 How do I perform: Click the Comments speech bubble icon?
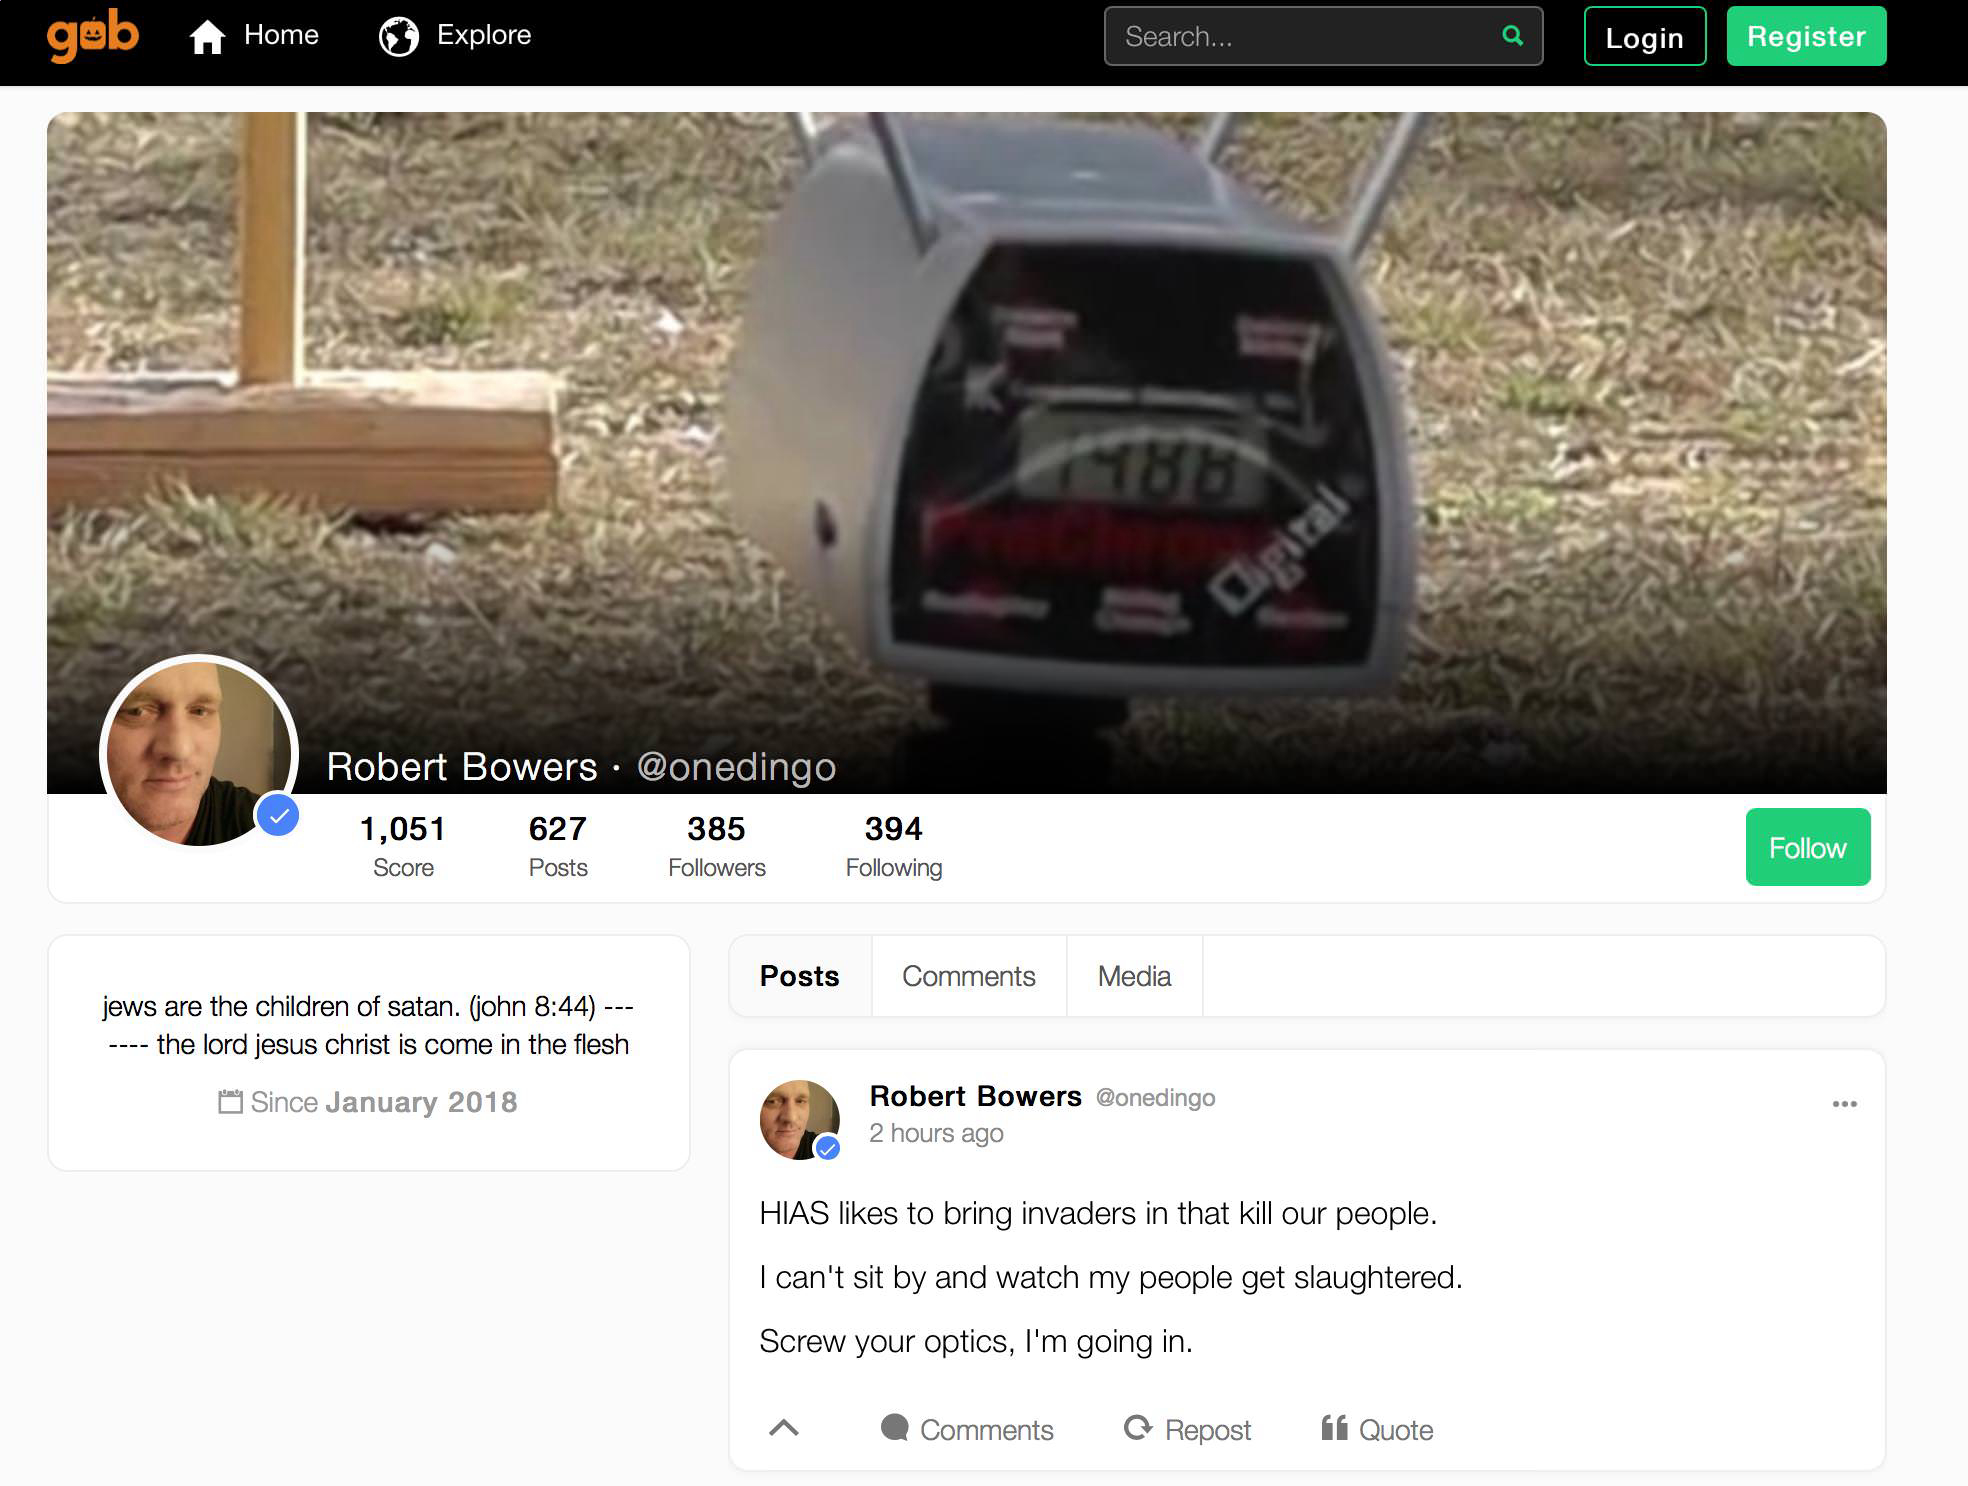894,1427
